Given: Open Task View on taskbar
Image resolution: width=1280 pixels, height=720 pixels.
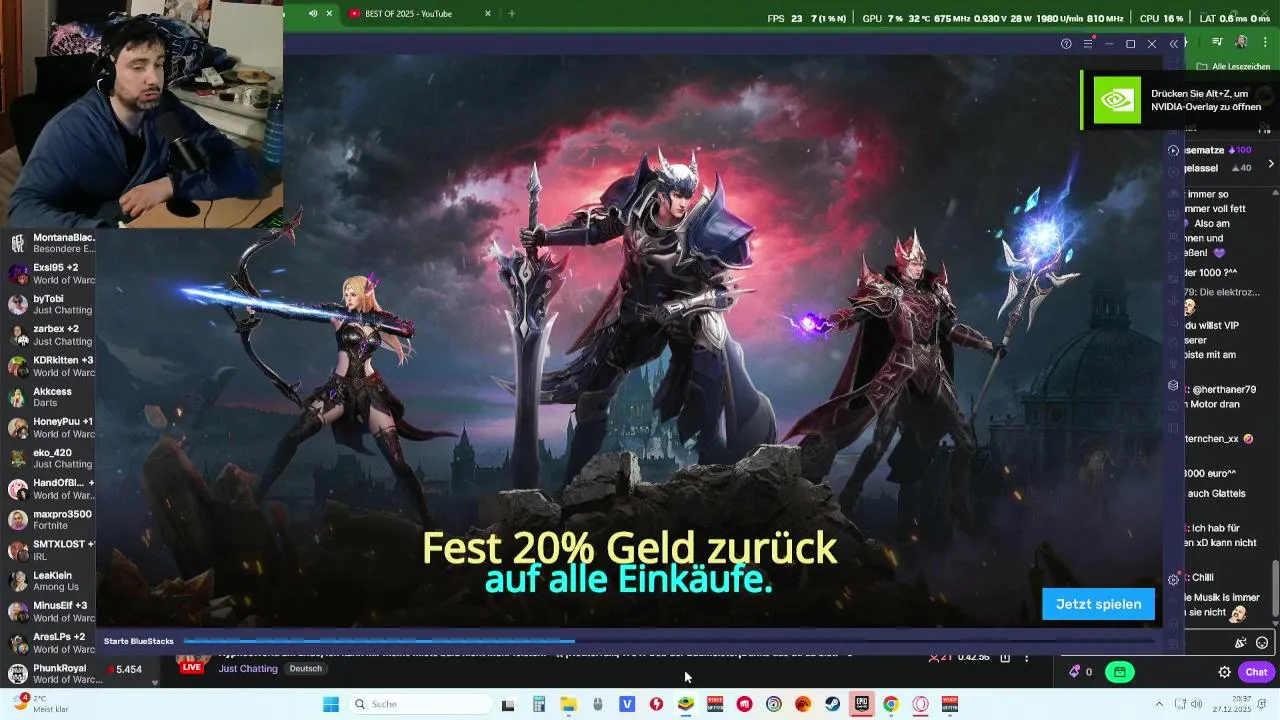Looking at the screenshot, I should pos(508,704).
